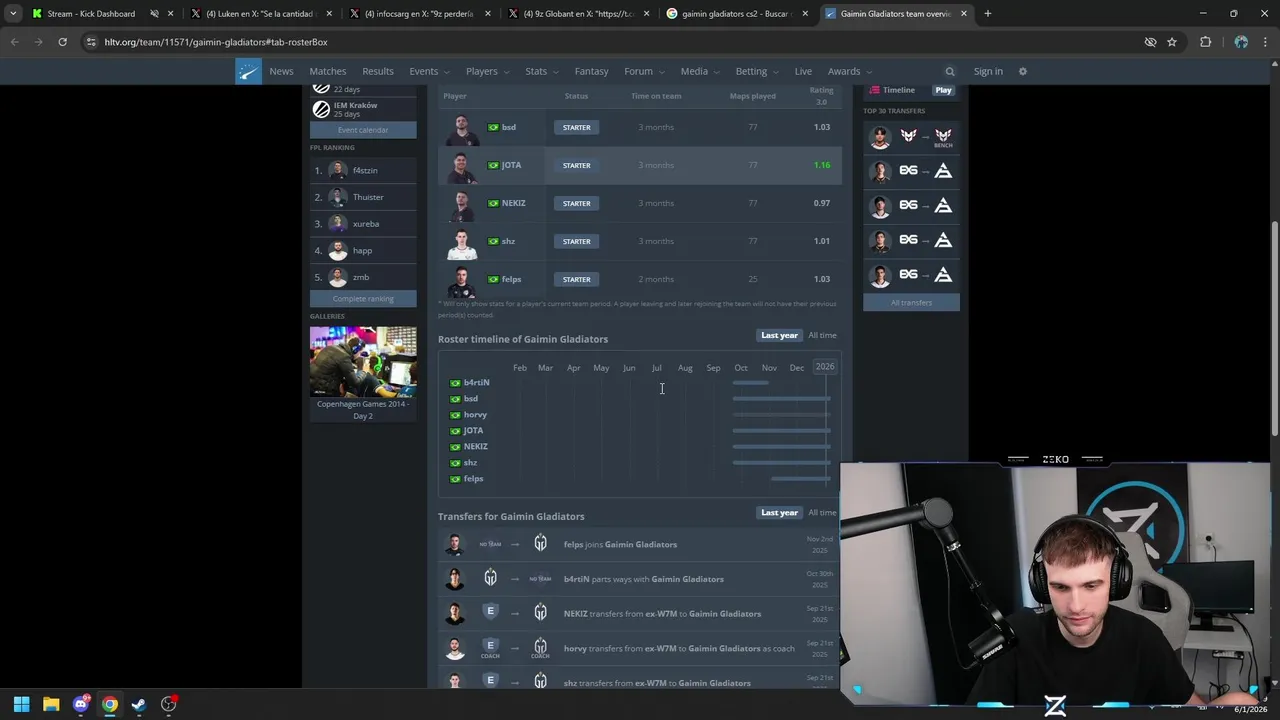Open the Copenhagen Games 2014 gallery thumbnail
This screenshot has height=720, width=1280.
pyautogui.click(x=363, y=362)
